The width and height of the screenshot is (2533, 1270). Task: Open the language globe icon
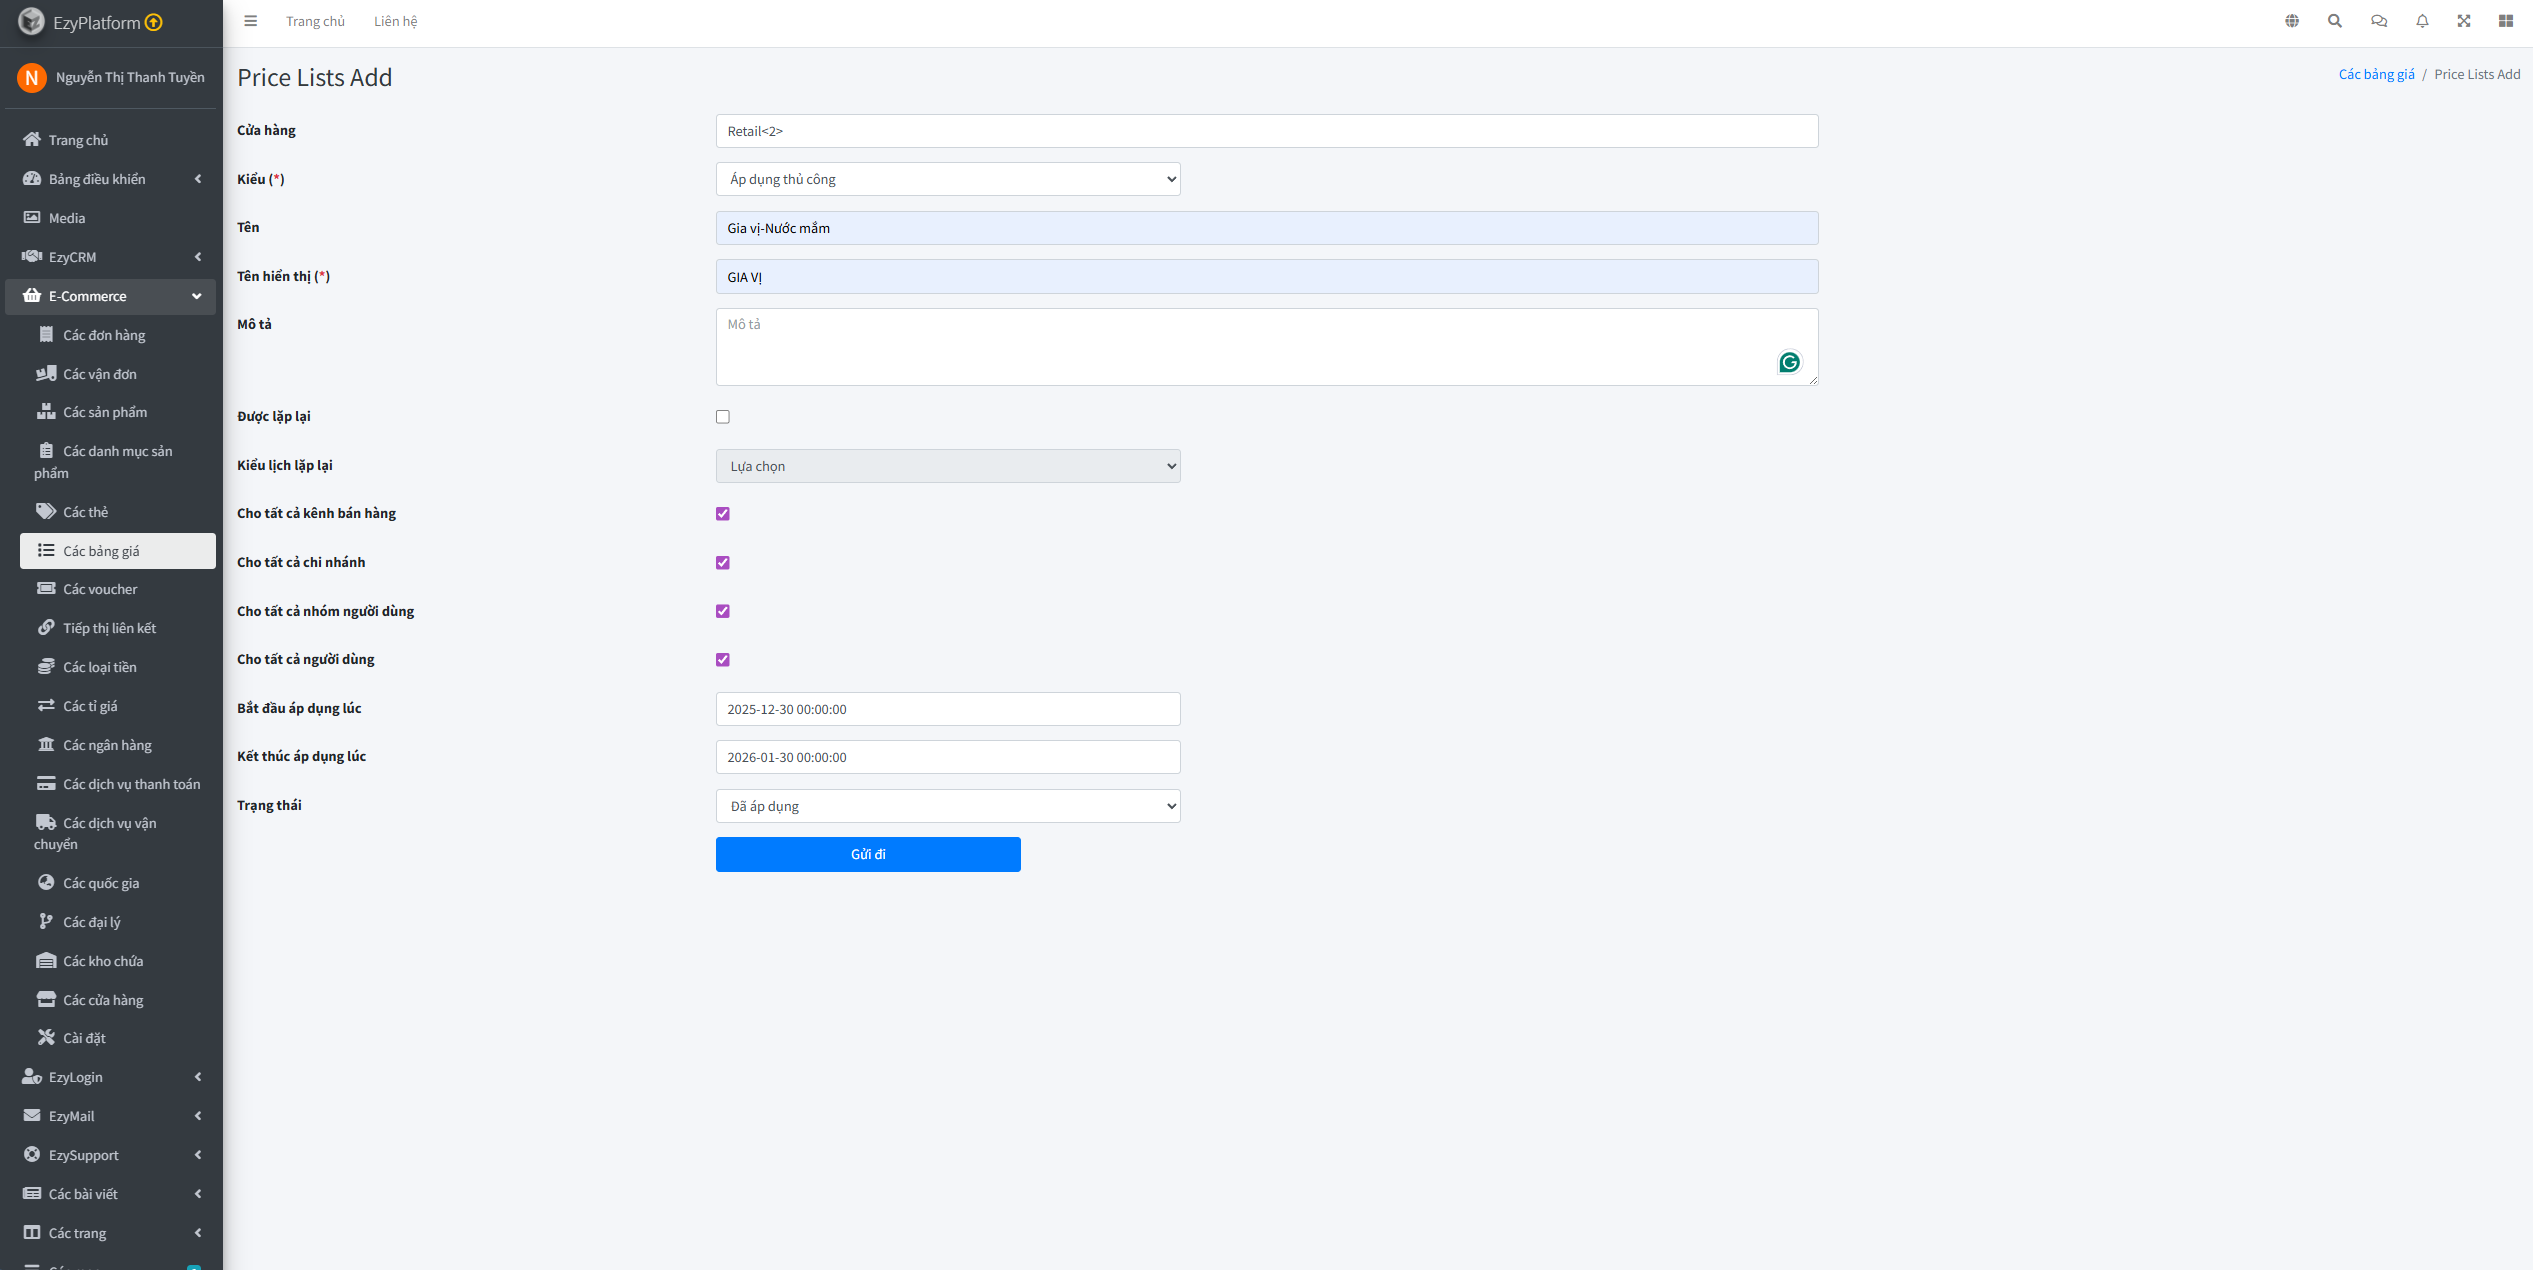click(2291, 21)
